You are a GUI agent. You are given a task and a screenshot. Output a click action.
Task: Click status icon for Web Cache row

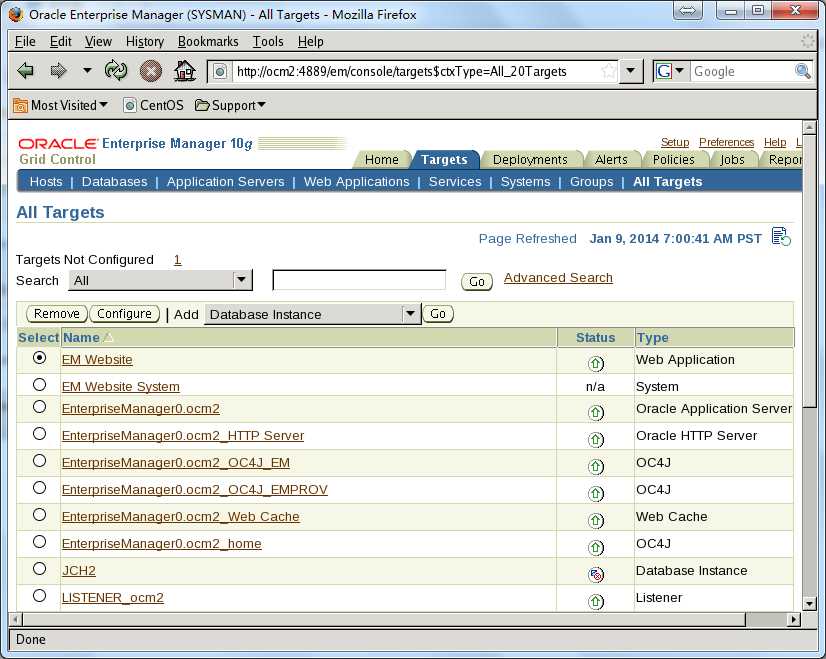pos(596,520)
